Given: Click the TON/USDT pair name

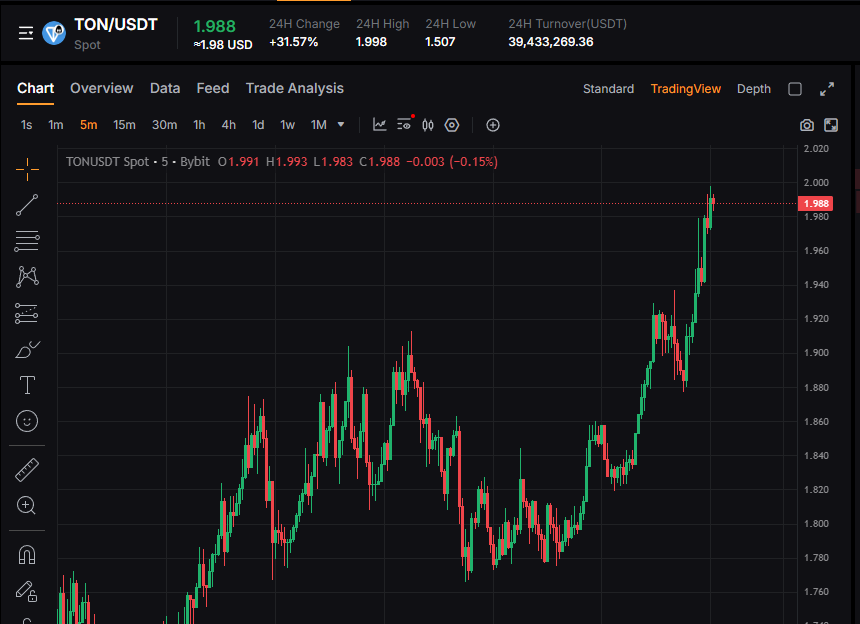Looking at the screenshot, I should (x=116, y=25).
